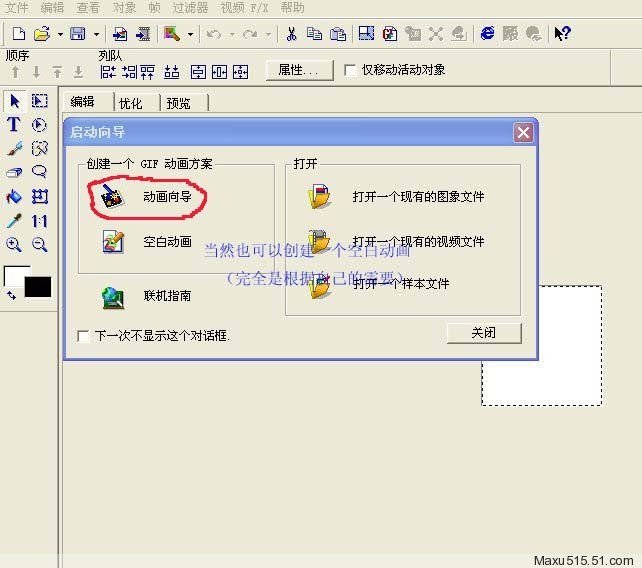Viewport: 642px width, 568px height.
Task: Choose the 空白动画 blank animation option
Action: pos(147,242)
